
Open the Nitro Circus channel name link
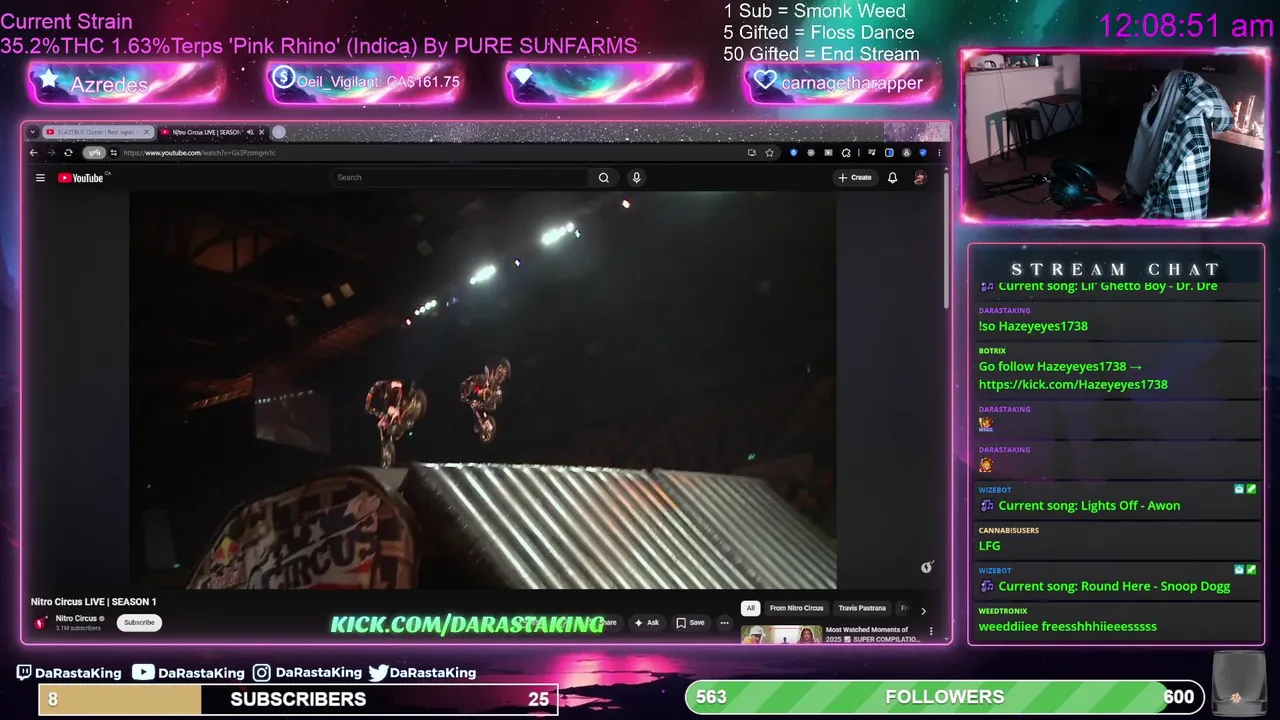pyautogui.click(x=76, y=618)
